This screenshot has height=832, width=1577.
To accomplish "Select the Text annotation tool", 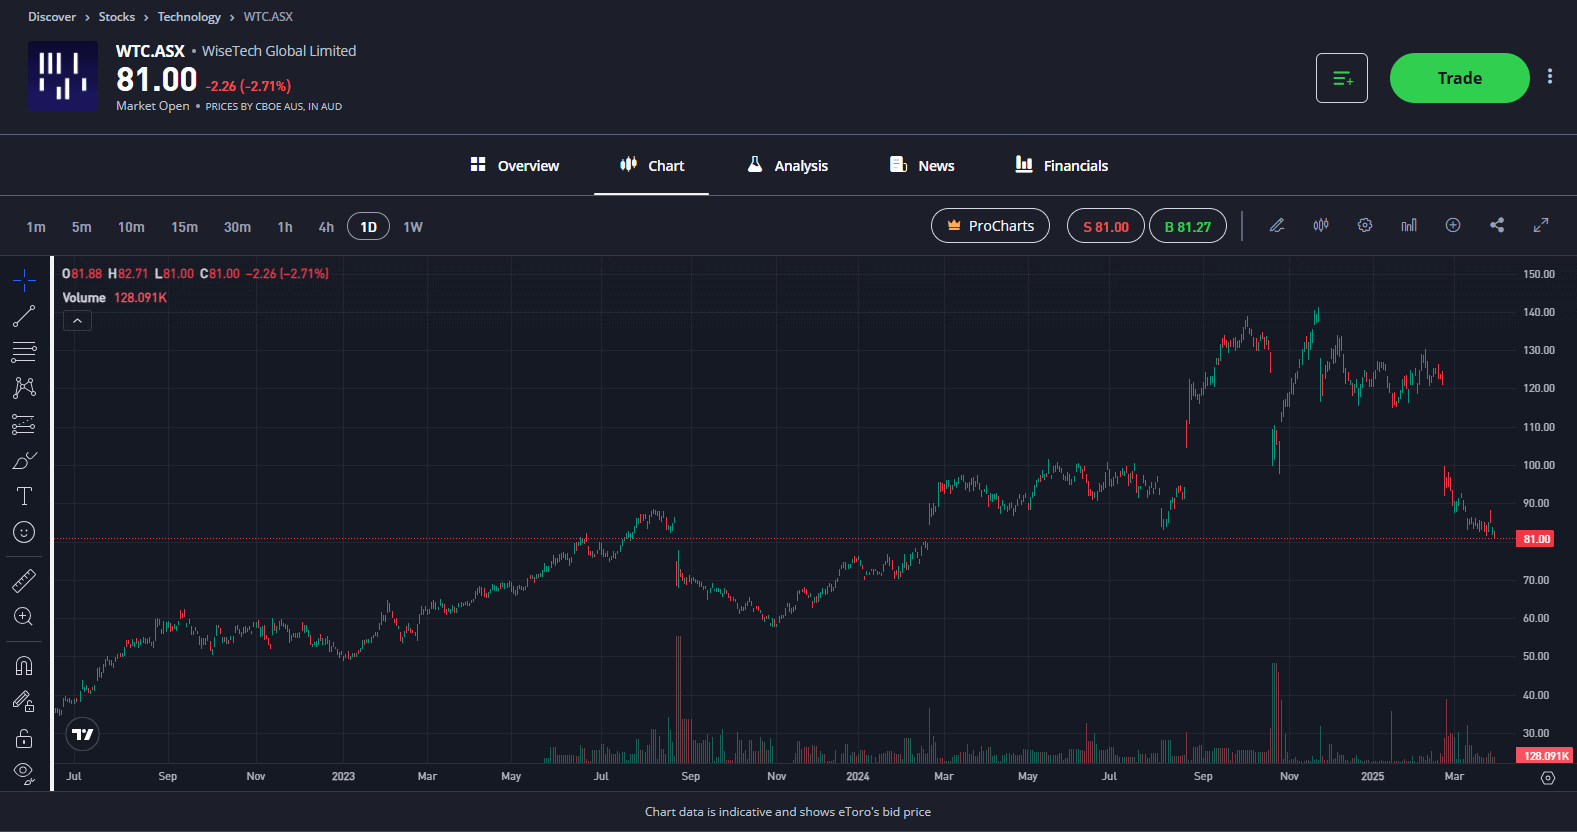I will tap(24, 496).
